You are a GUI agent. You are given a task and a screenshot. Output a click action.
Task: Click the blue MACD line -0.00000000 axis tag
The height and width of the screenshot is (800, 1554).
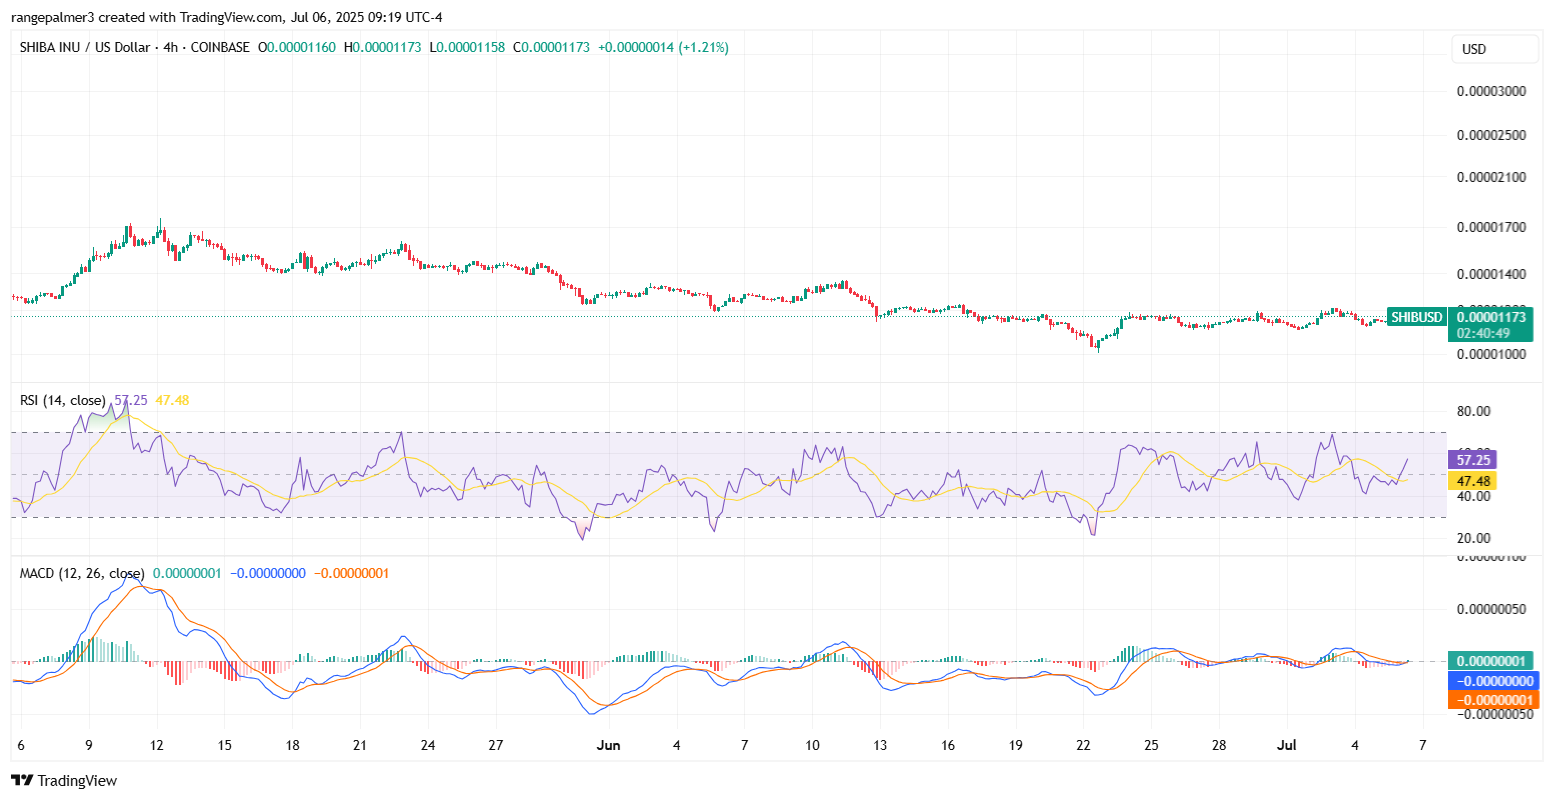(x=1493, y=681)
